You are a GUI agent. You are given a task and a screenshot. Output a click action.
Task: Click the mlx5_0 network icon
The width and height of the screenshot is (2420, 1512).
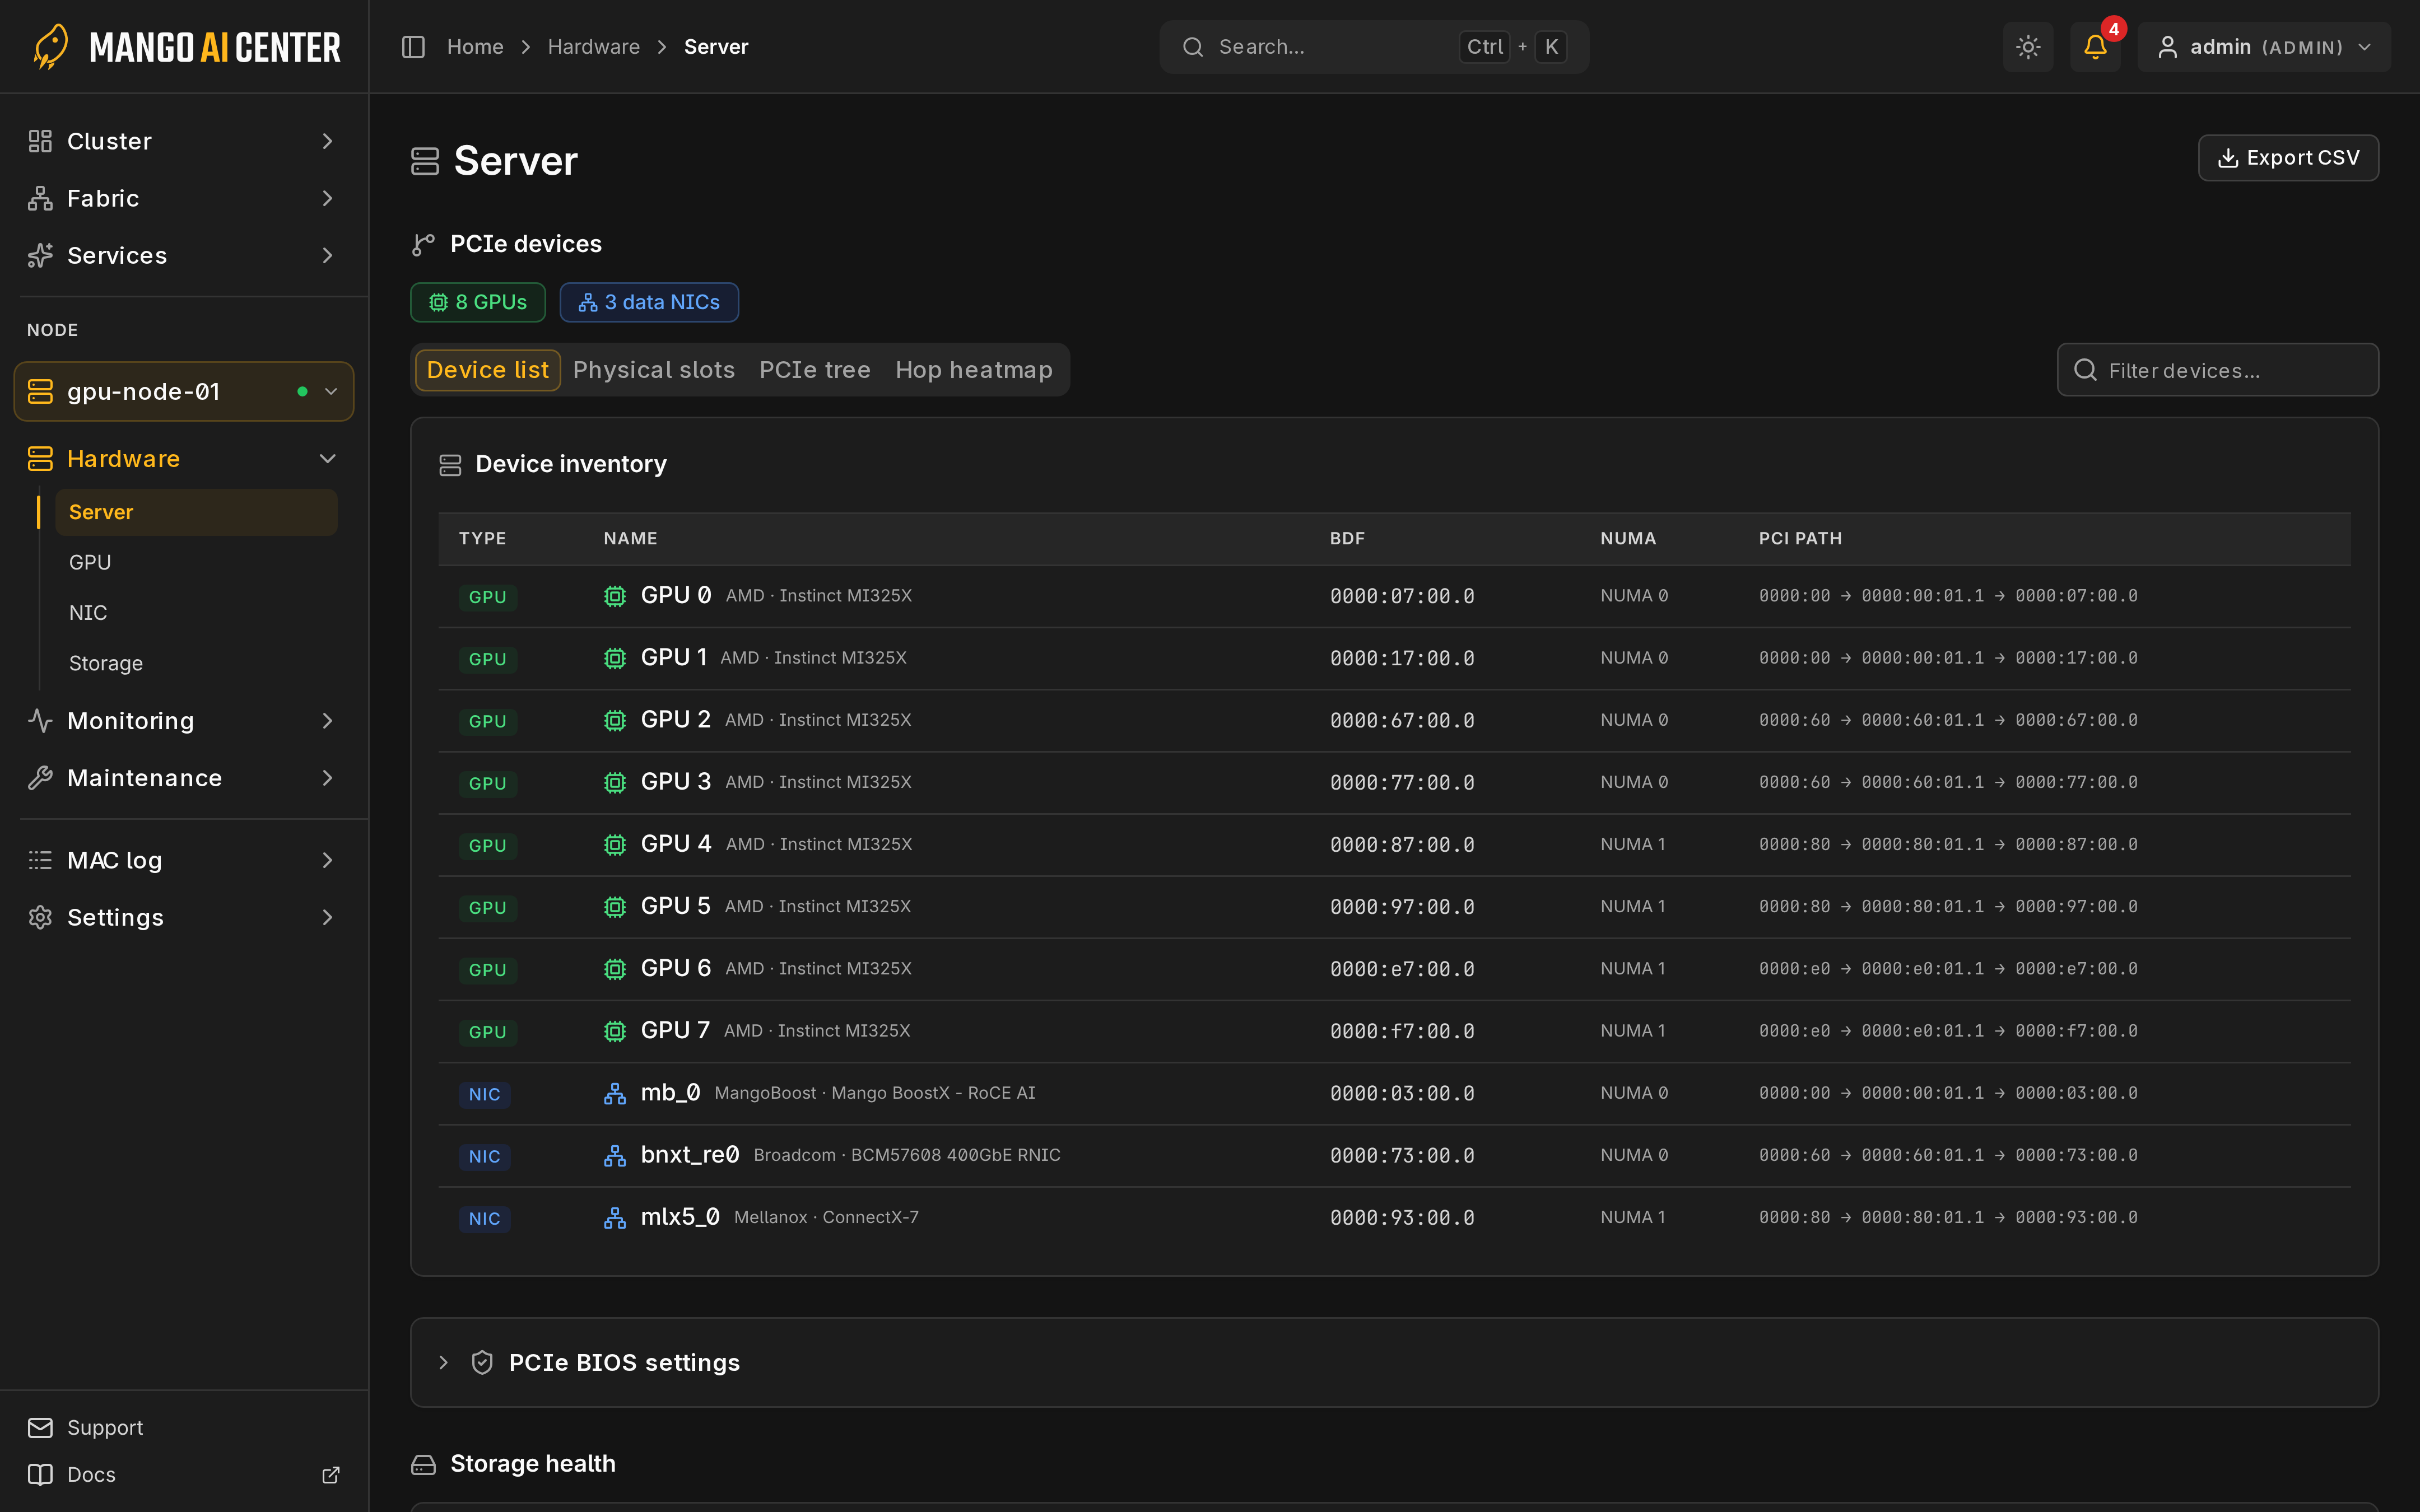pyautogui.click(x=615, y=1218)
